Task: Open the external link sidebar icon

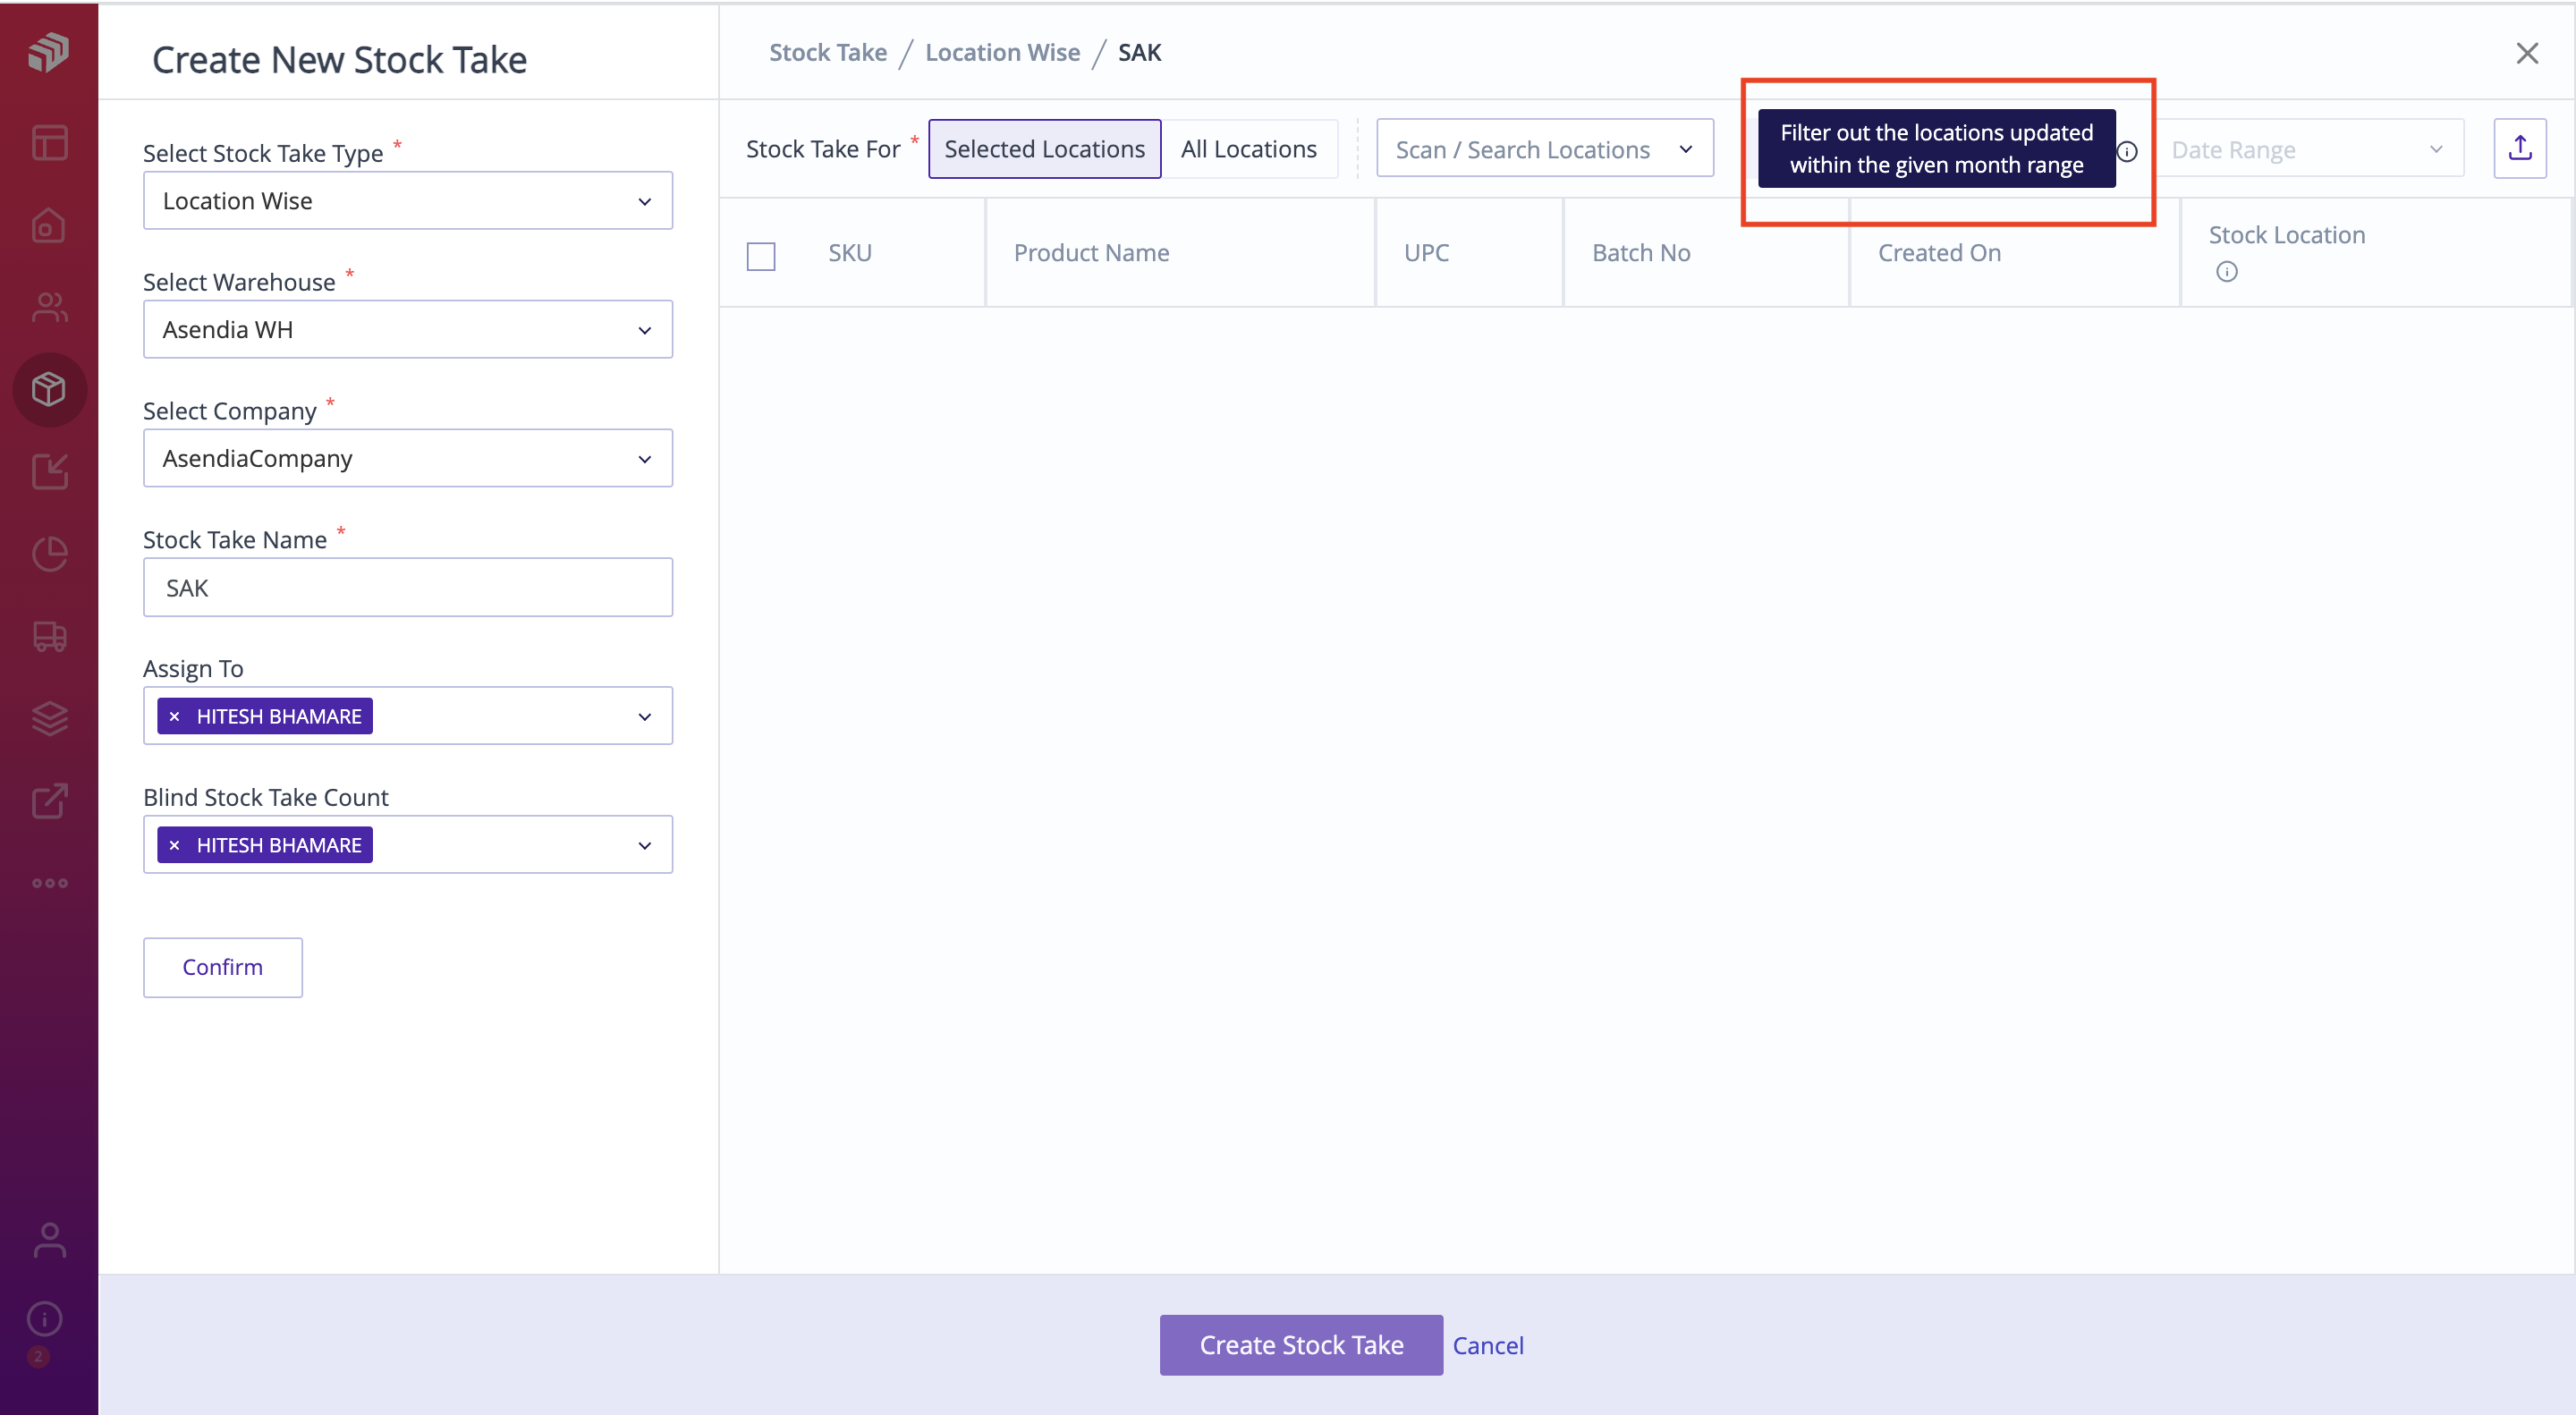Action: click(x=49, y=800)
